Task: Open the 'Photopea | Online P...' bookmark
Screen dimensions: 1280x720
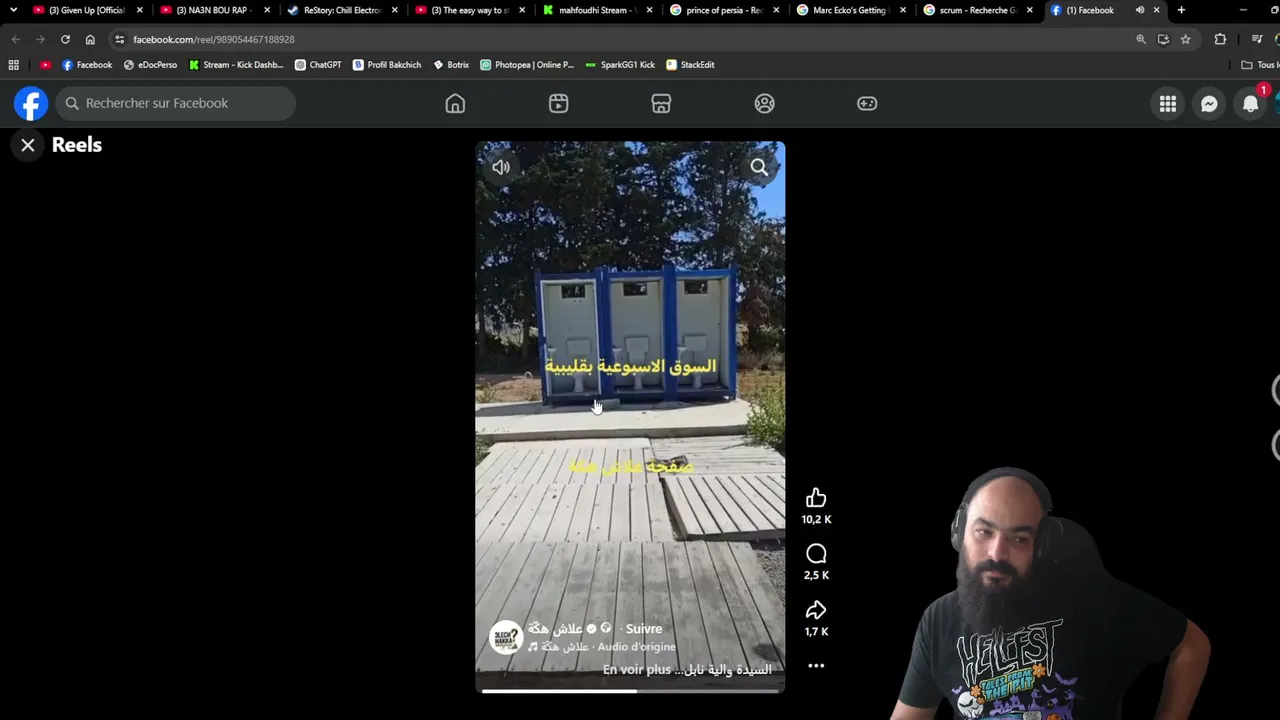Action: pos(527,65)
